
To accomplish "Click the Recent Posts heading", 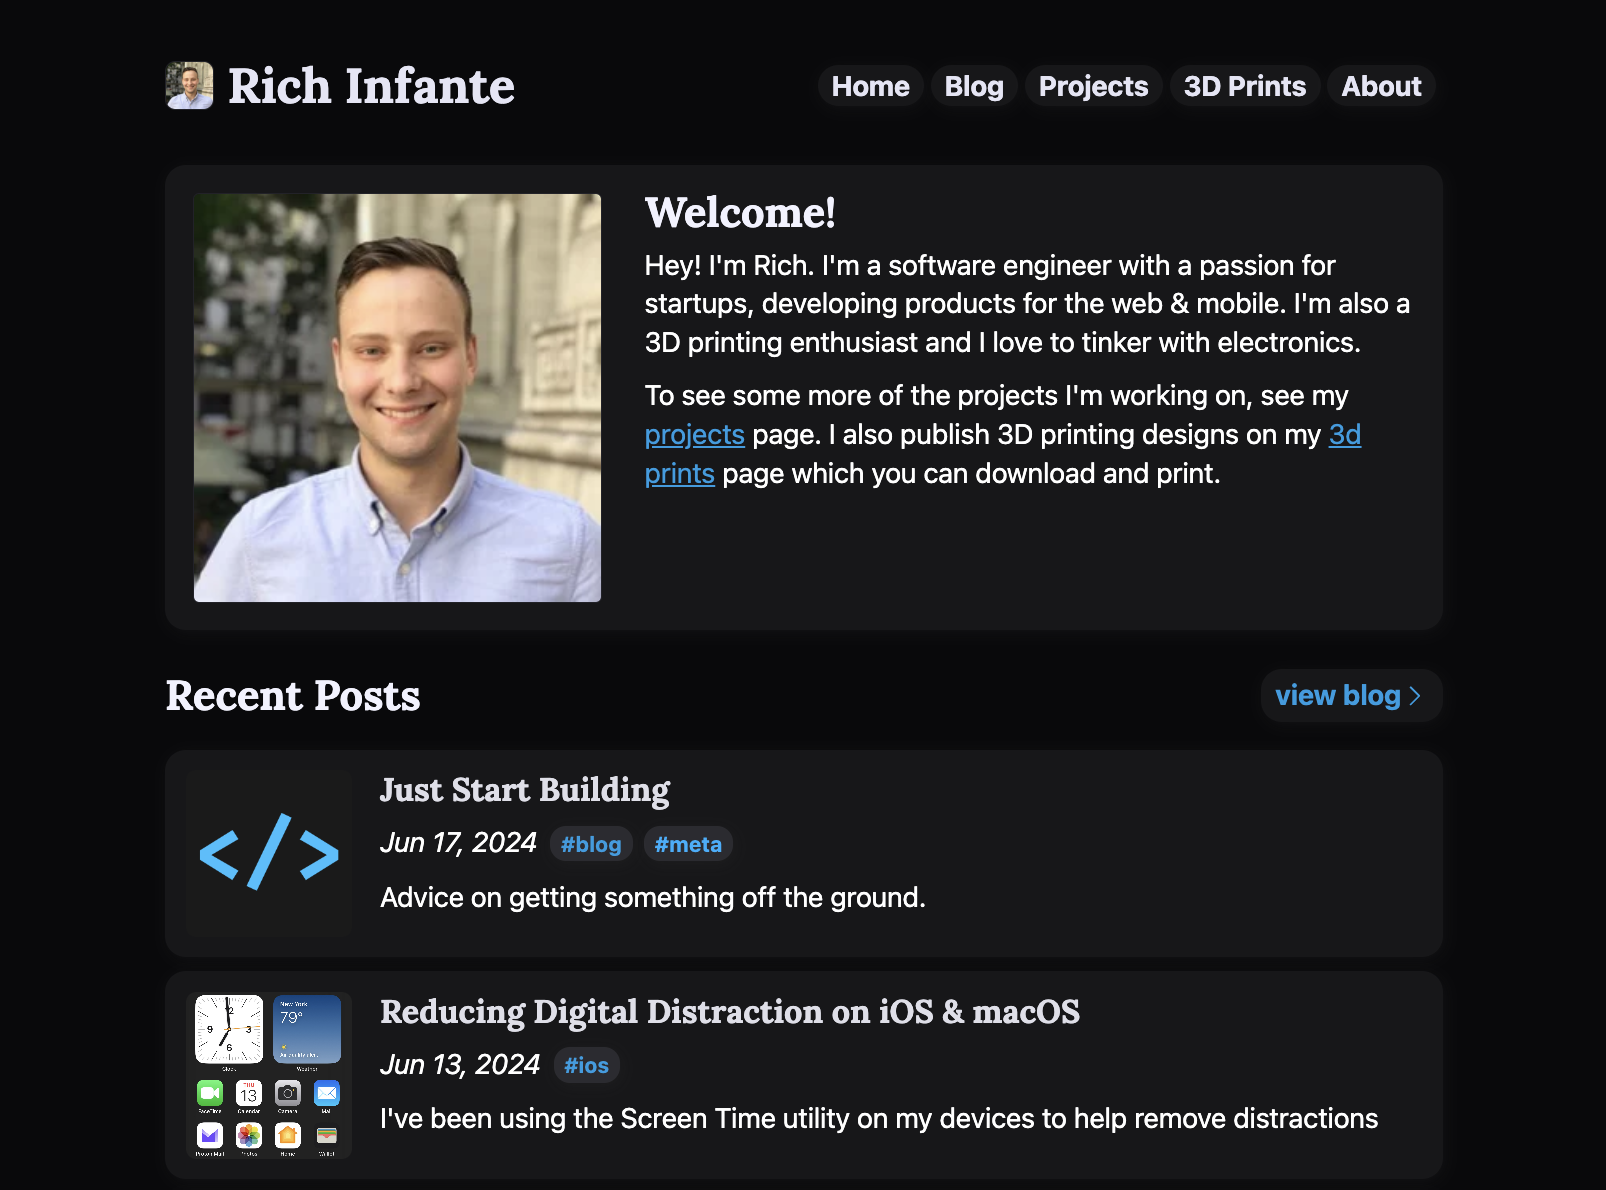I will (293, 696).
